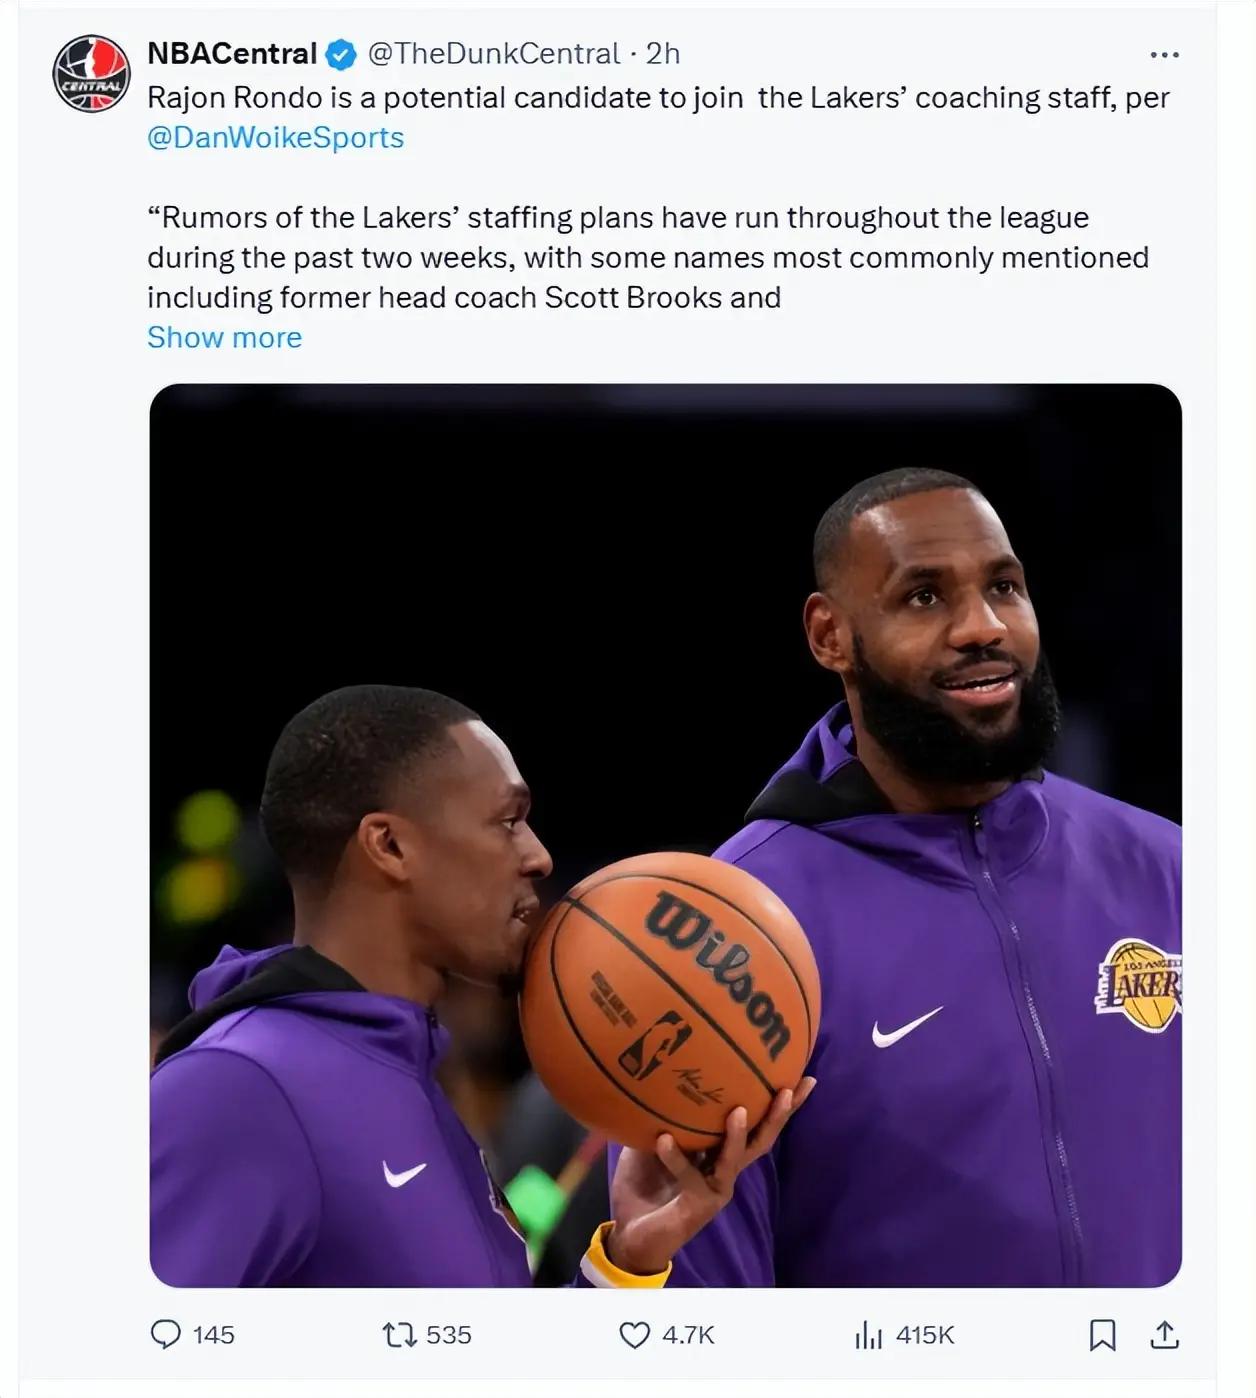Click the 4.7K likes count
The height and width of the screenshot is (1398, 1256).
[688, 1335]
